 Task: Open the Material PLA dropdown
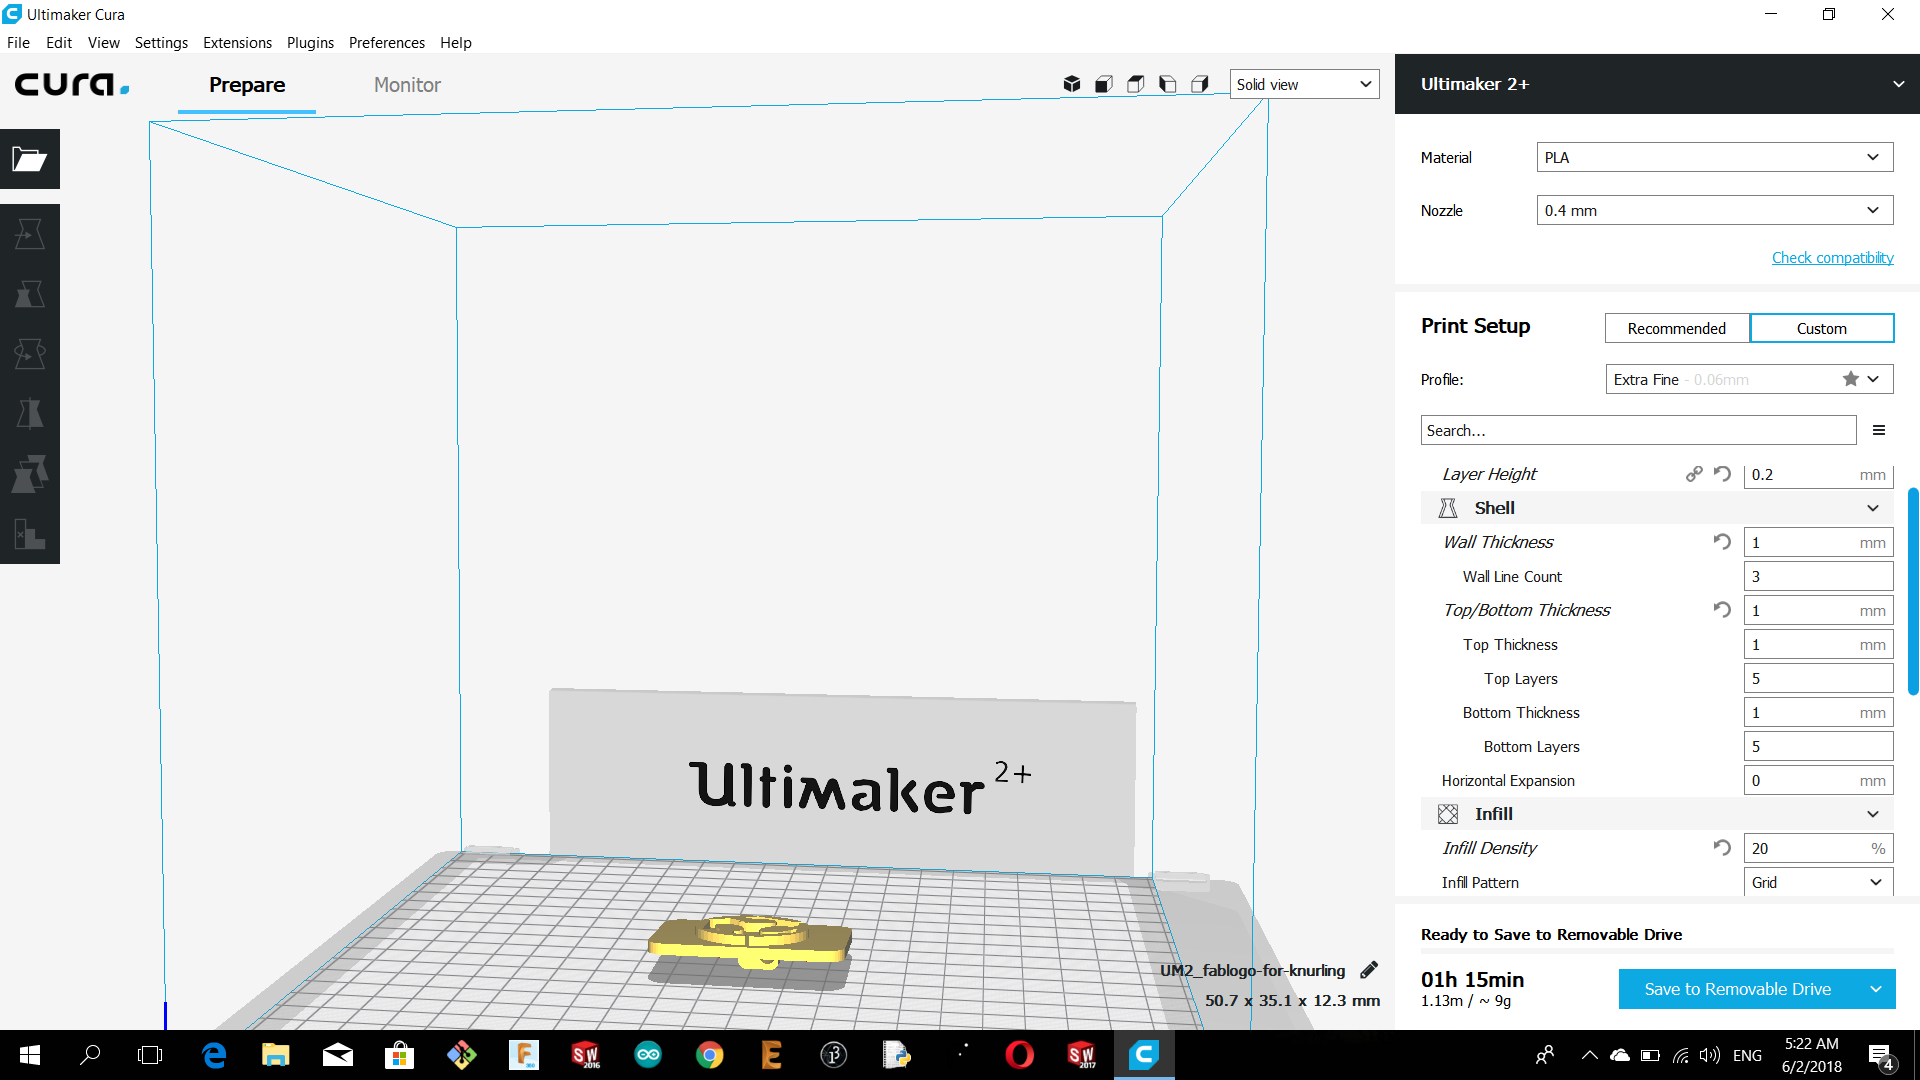(1715, 157)
